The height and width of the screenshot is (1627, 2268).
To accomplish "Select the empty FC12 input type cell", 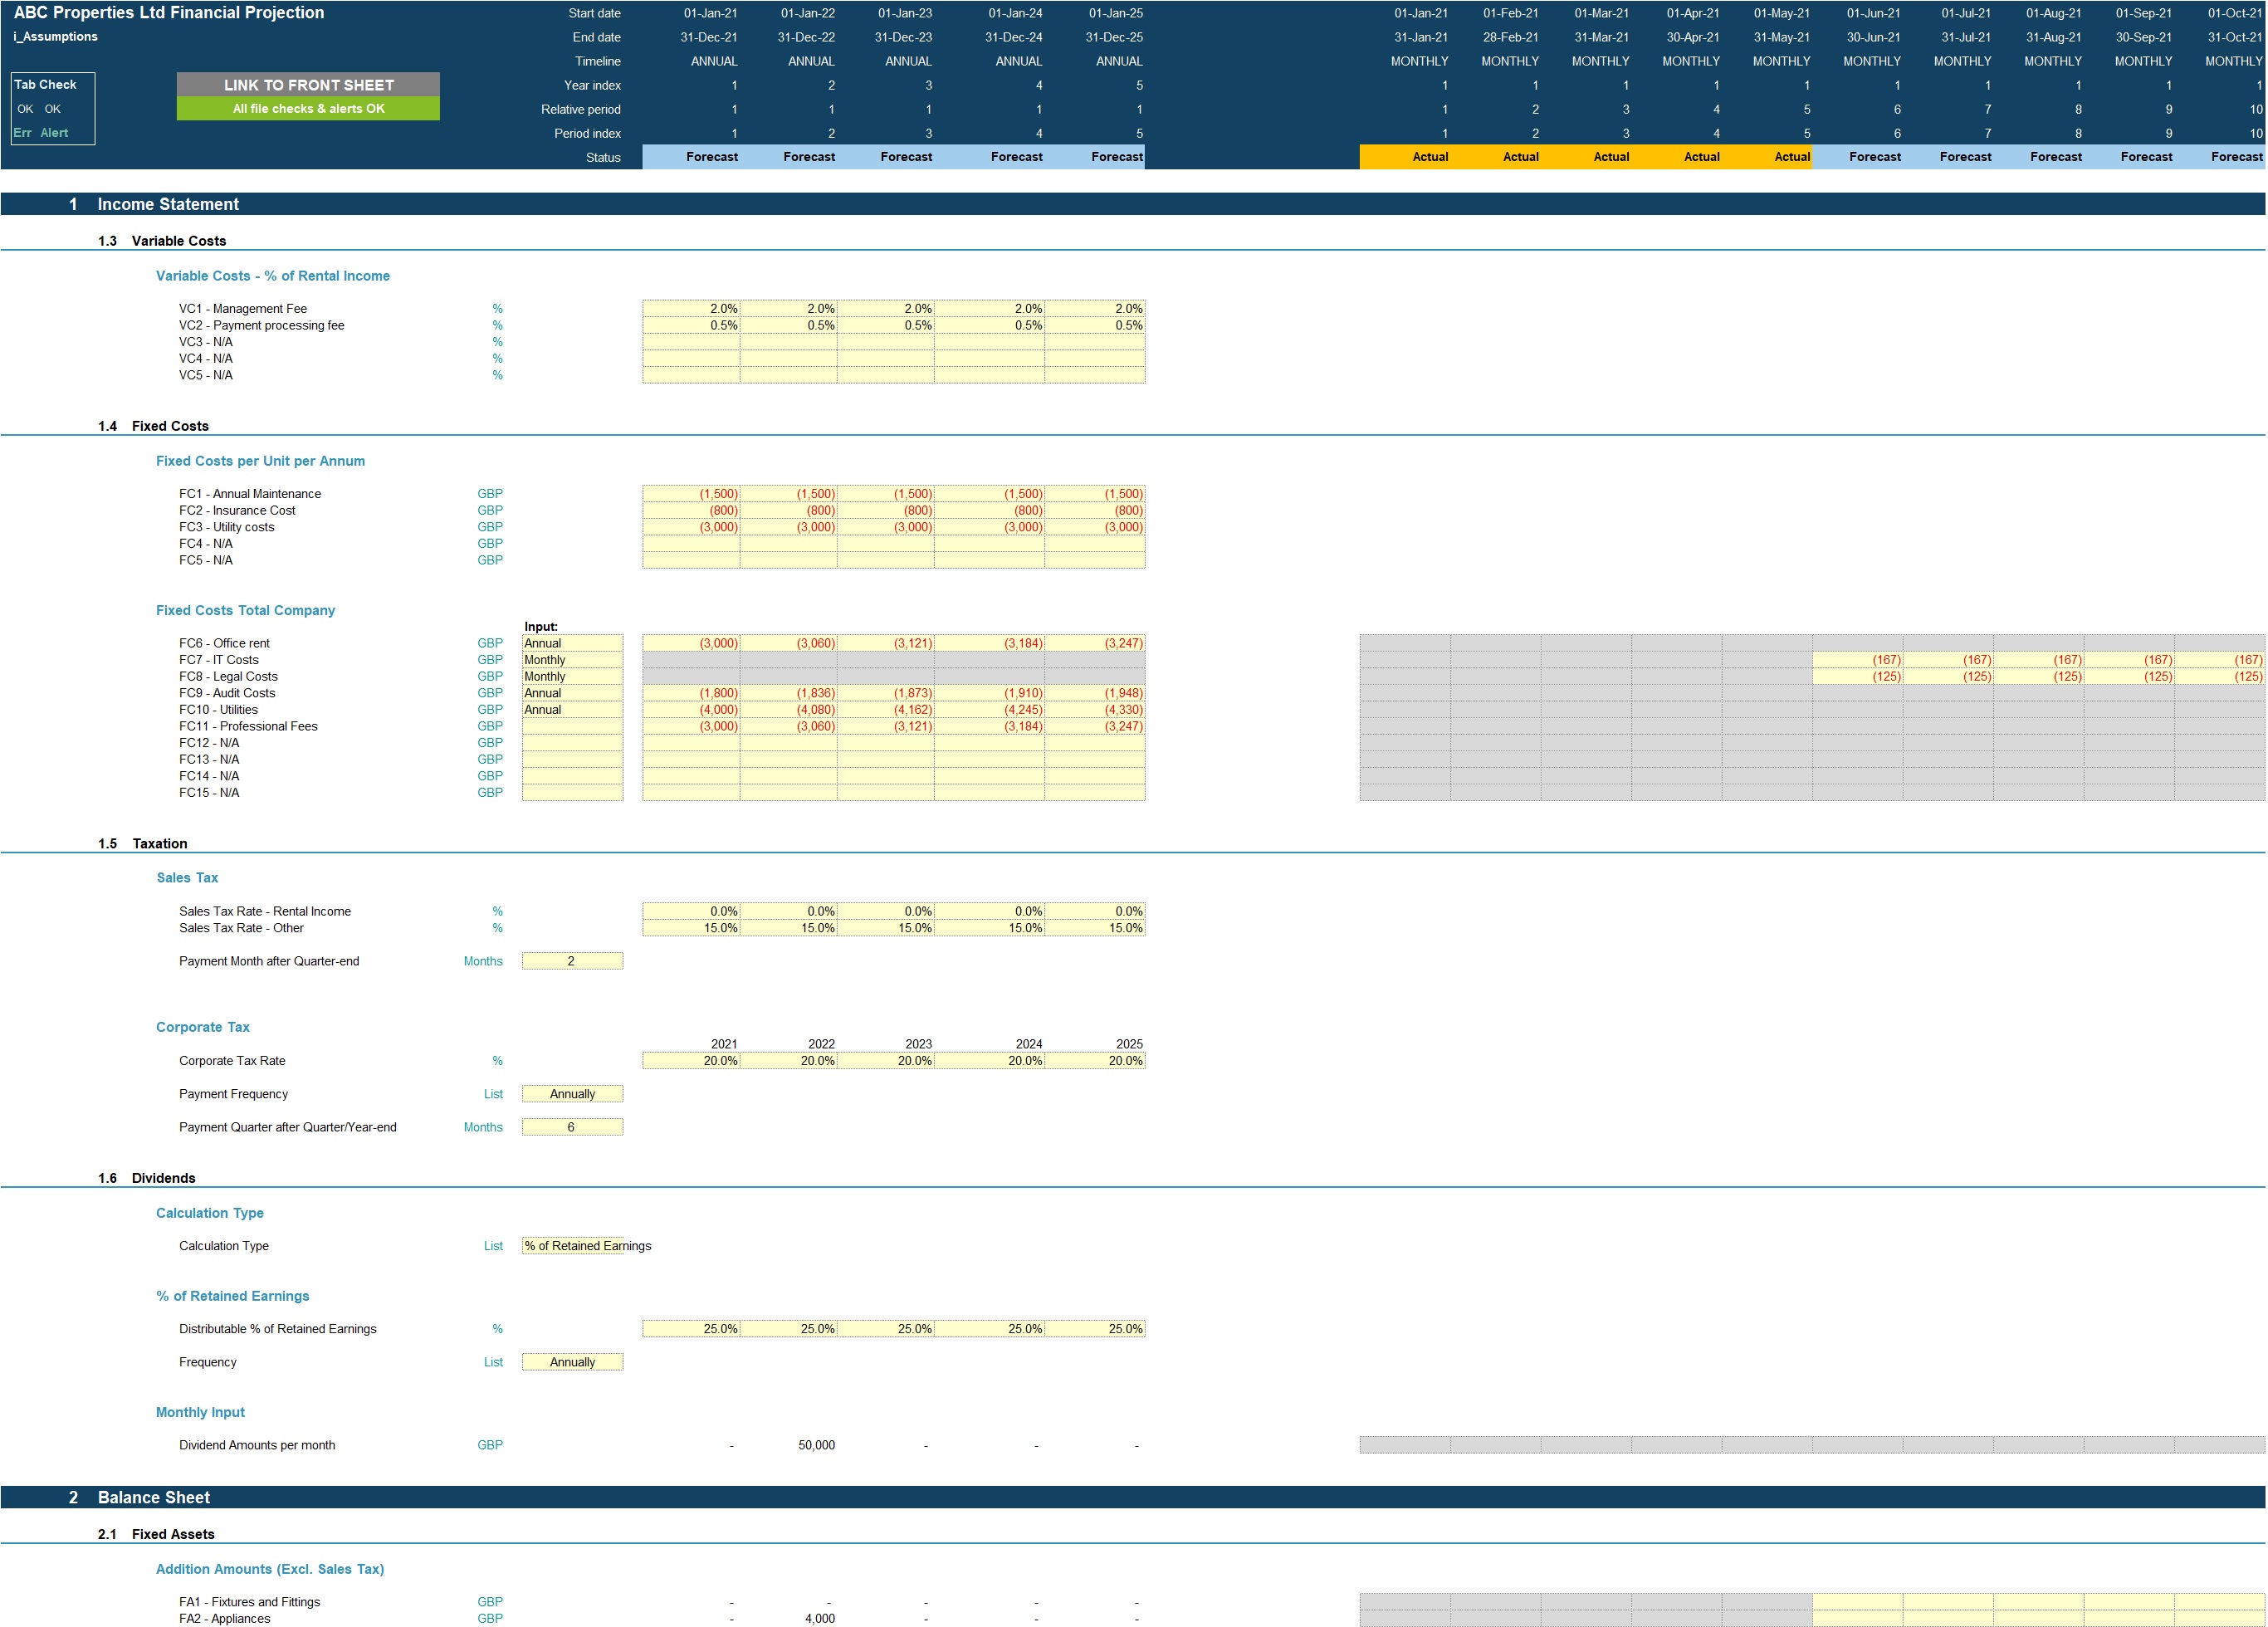I will [x=572, y=743].
